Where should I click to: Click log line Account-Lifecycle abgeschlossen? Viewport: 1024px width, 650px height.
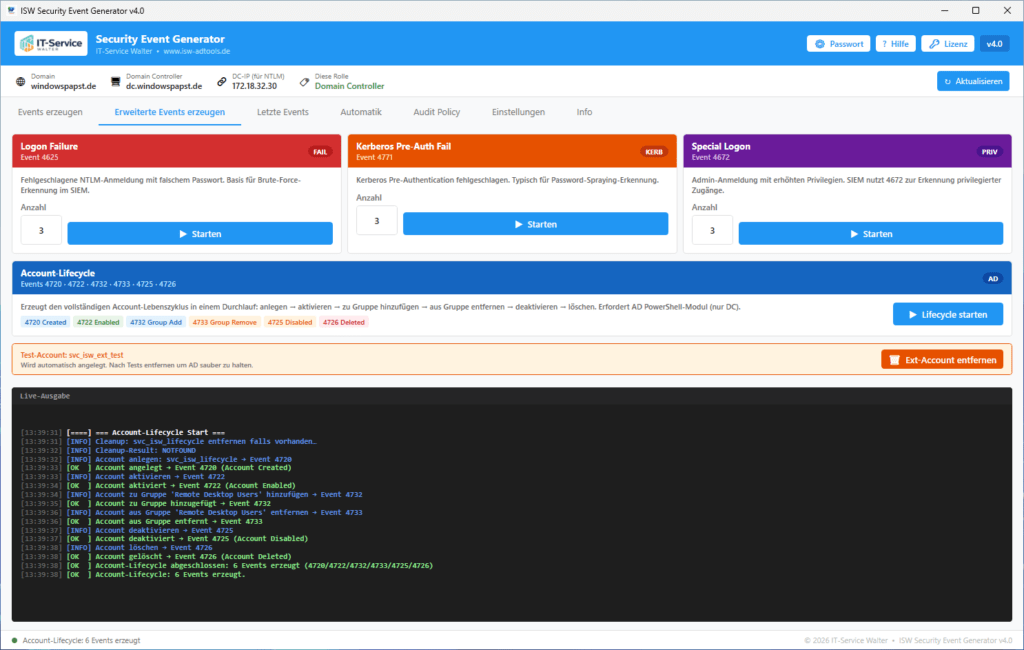tap(227, 566)
